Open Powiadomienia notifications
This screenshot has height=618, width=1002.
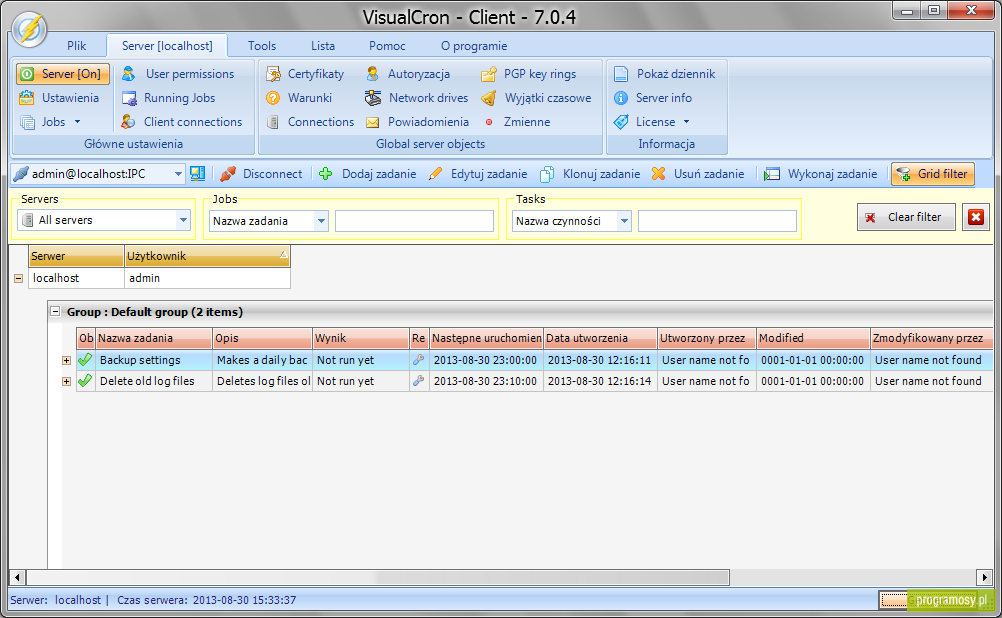coord(417,122)
